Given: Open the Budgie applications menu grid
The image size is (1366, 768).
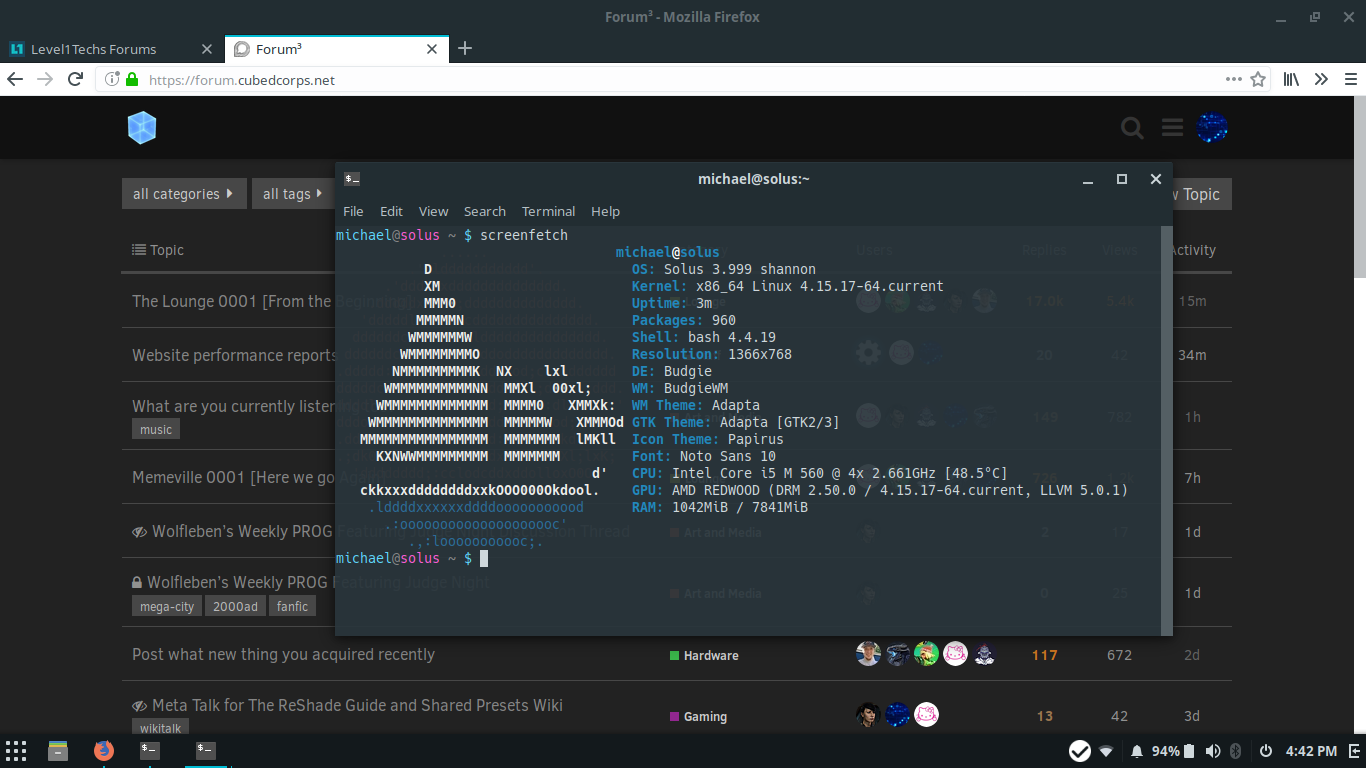Looking at the screenshot, I should coord(16,750).
